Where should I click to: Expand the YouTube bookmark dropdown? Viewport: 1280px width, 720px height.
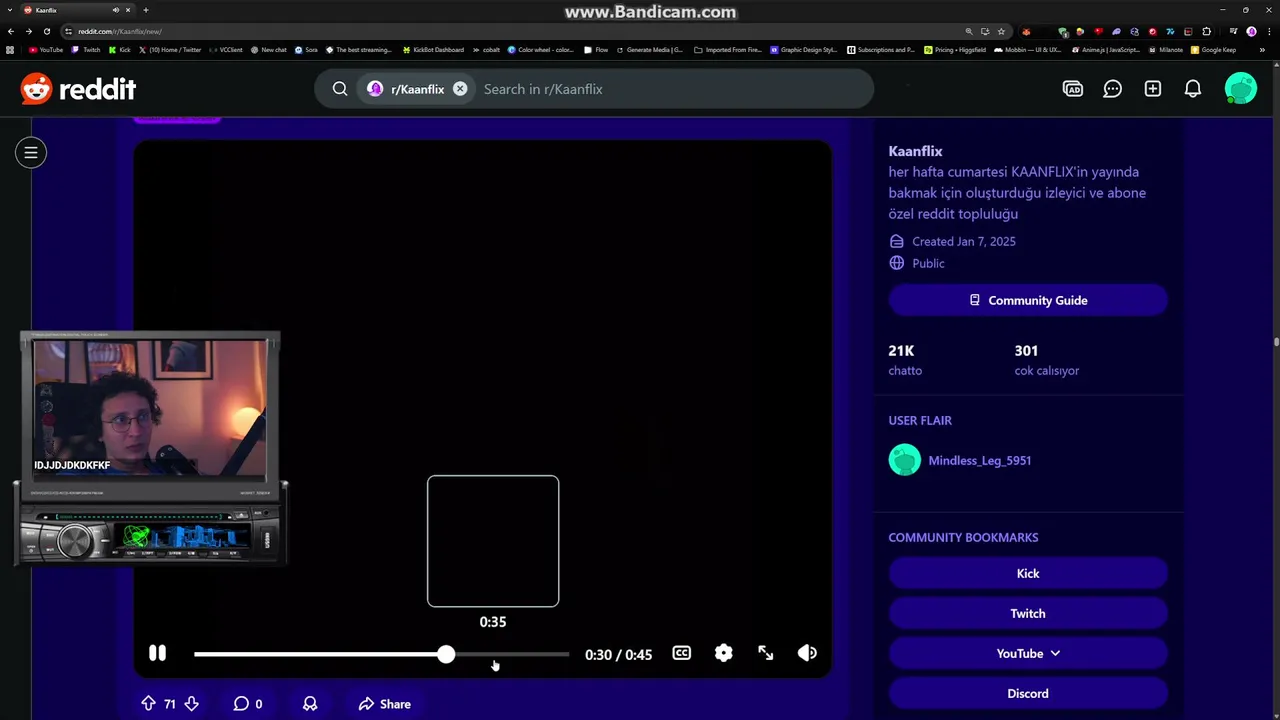pyautogui.click(x=1028, y=653)
